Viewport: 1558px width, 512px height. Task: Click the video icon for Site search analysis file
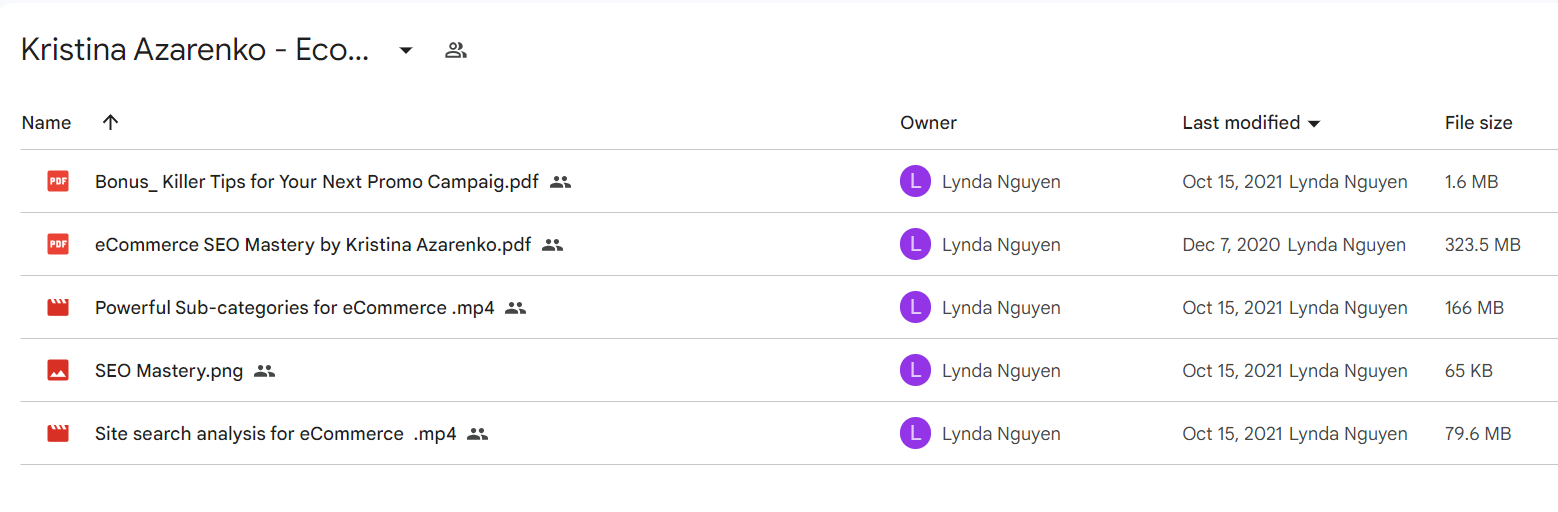[x=58, y=433]
